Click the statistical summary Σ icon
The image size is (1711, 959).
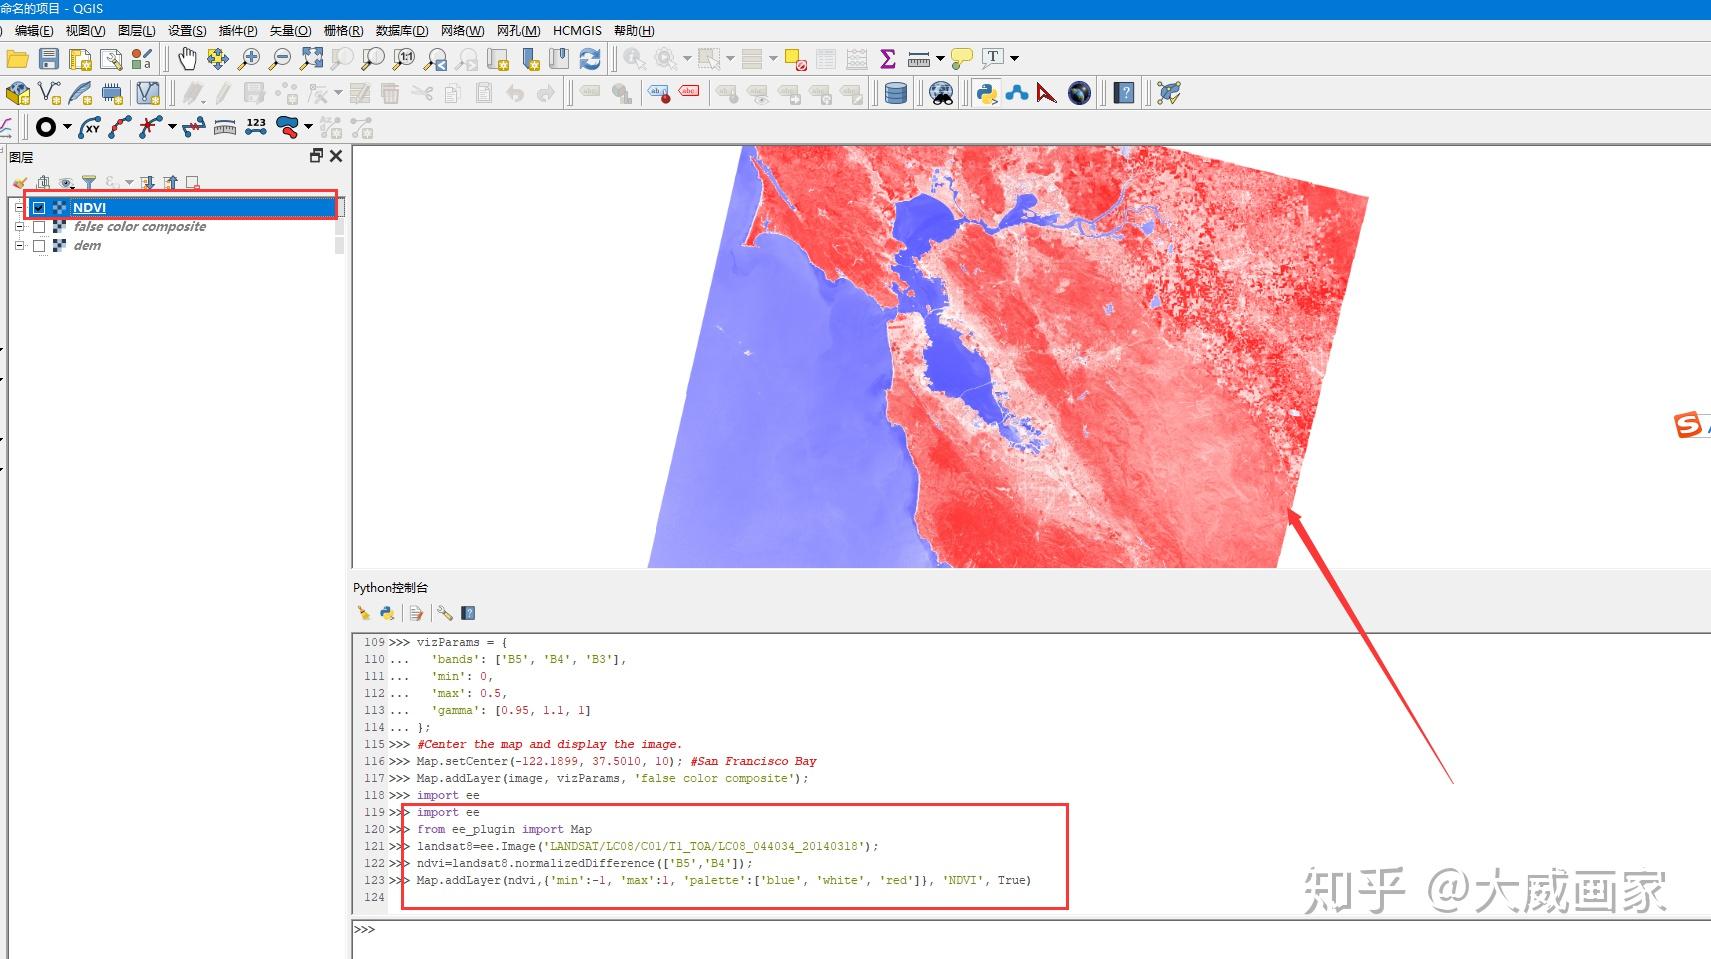tap(888, 58)
